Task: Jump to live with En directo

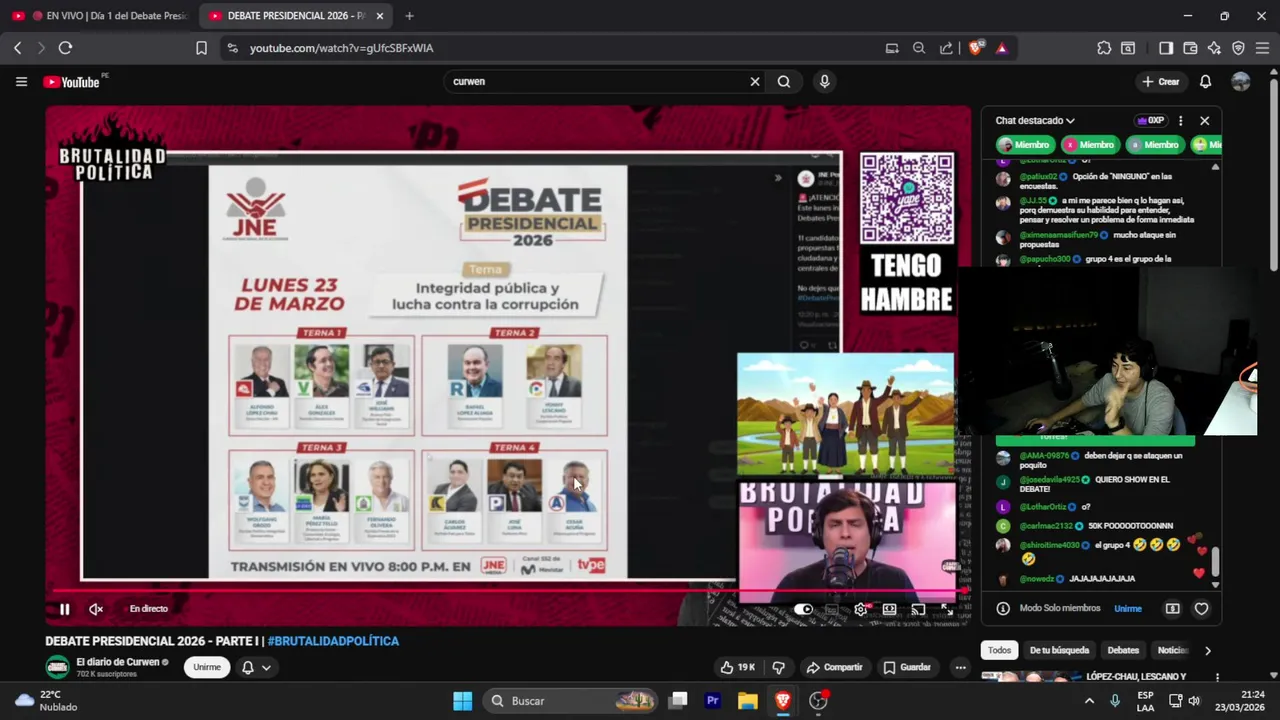Action: (x=148, y=609)
